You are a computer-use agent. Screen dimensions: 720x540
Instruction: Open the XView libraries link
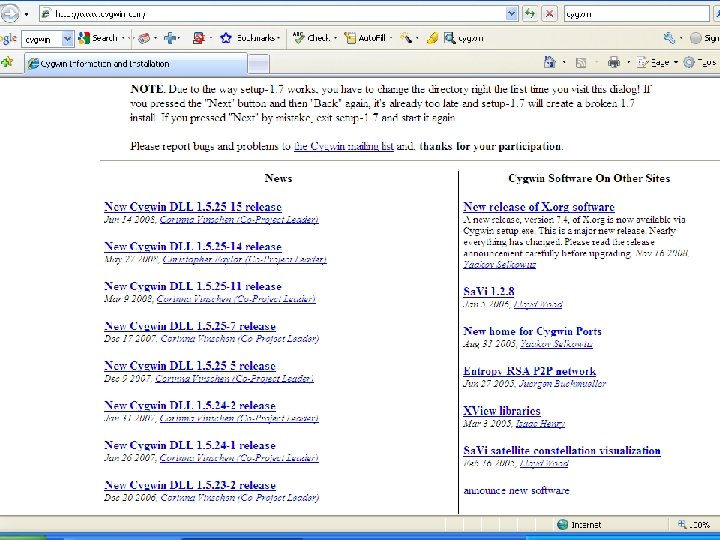click(x=501, y=411)
